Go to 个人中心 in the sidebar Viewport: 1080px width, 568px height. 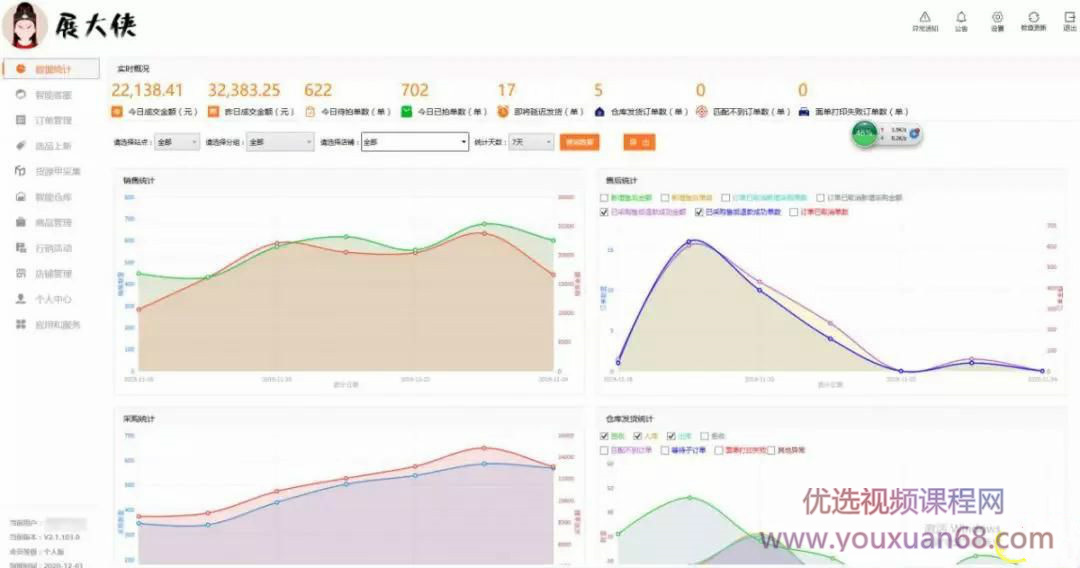tap(53, 299)
